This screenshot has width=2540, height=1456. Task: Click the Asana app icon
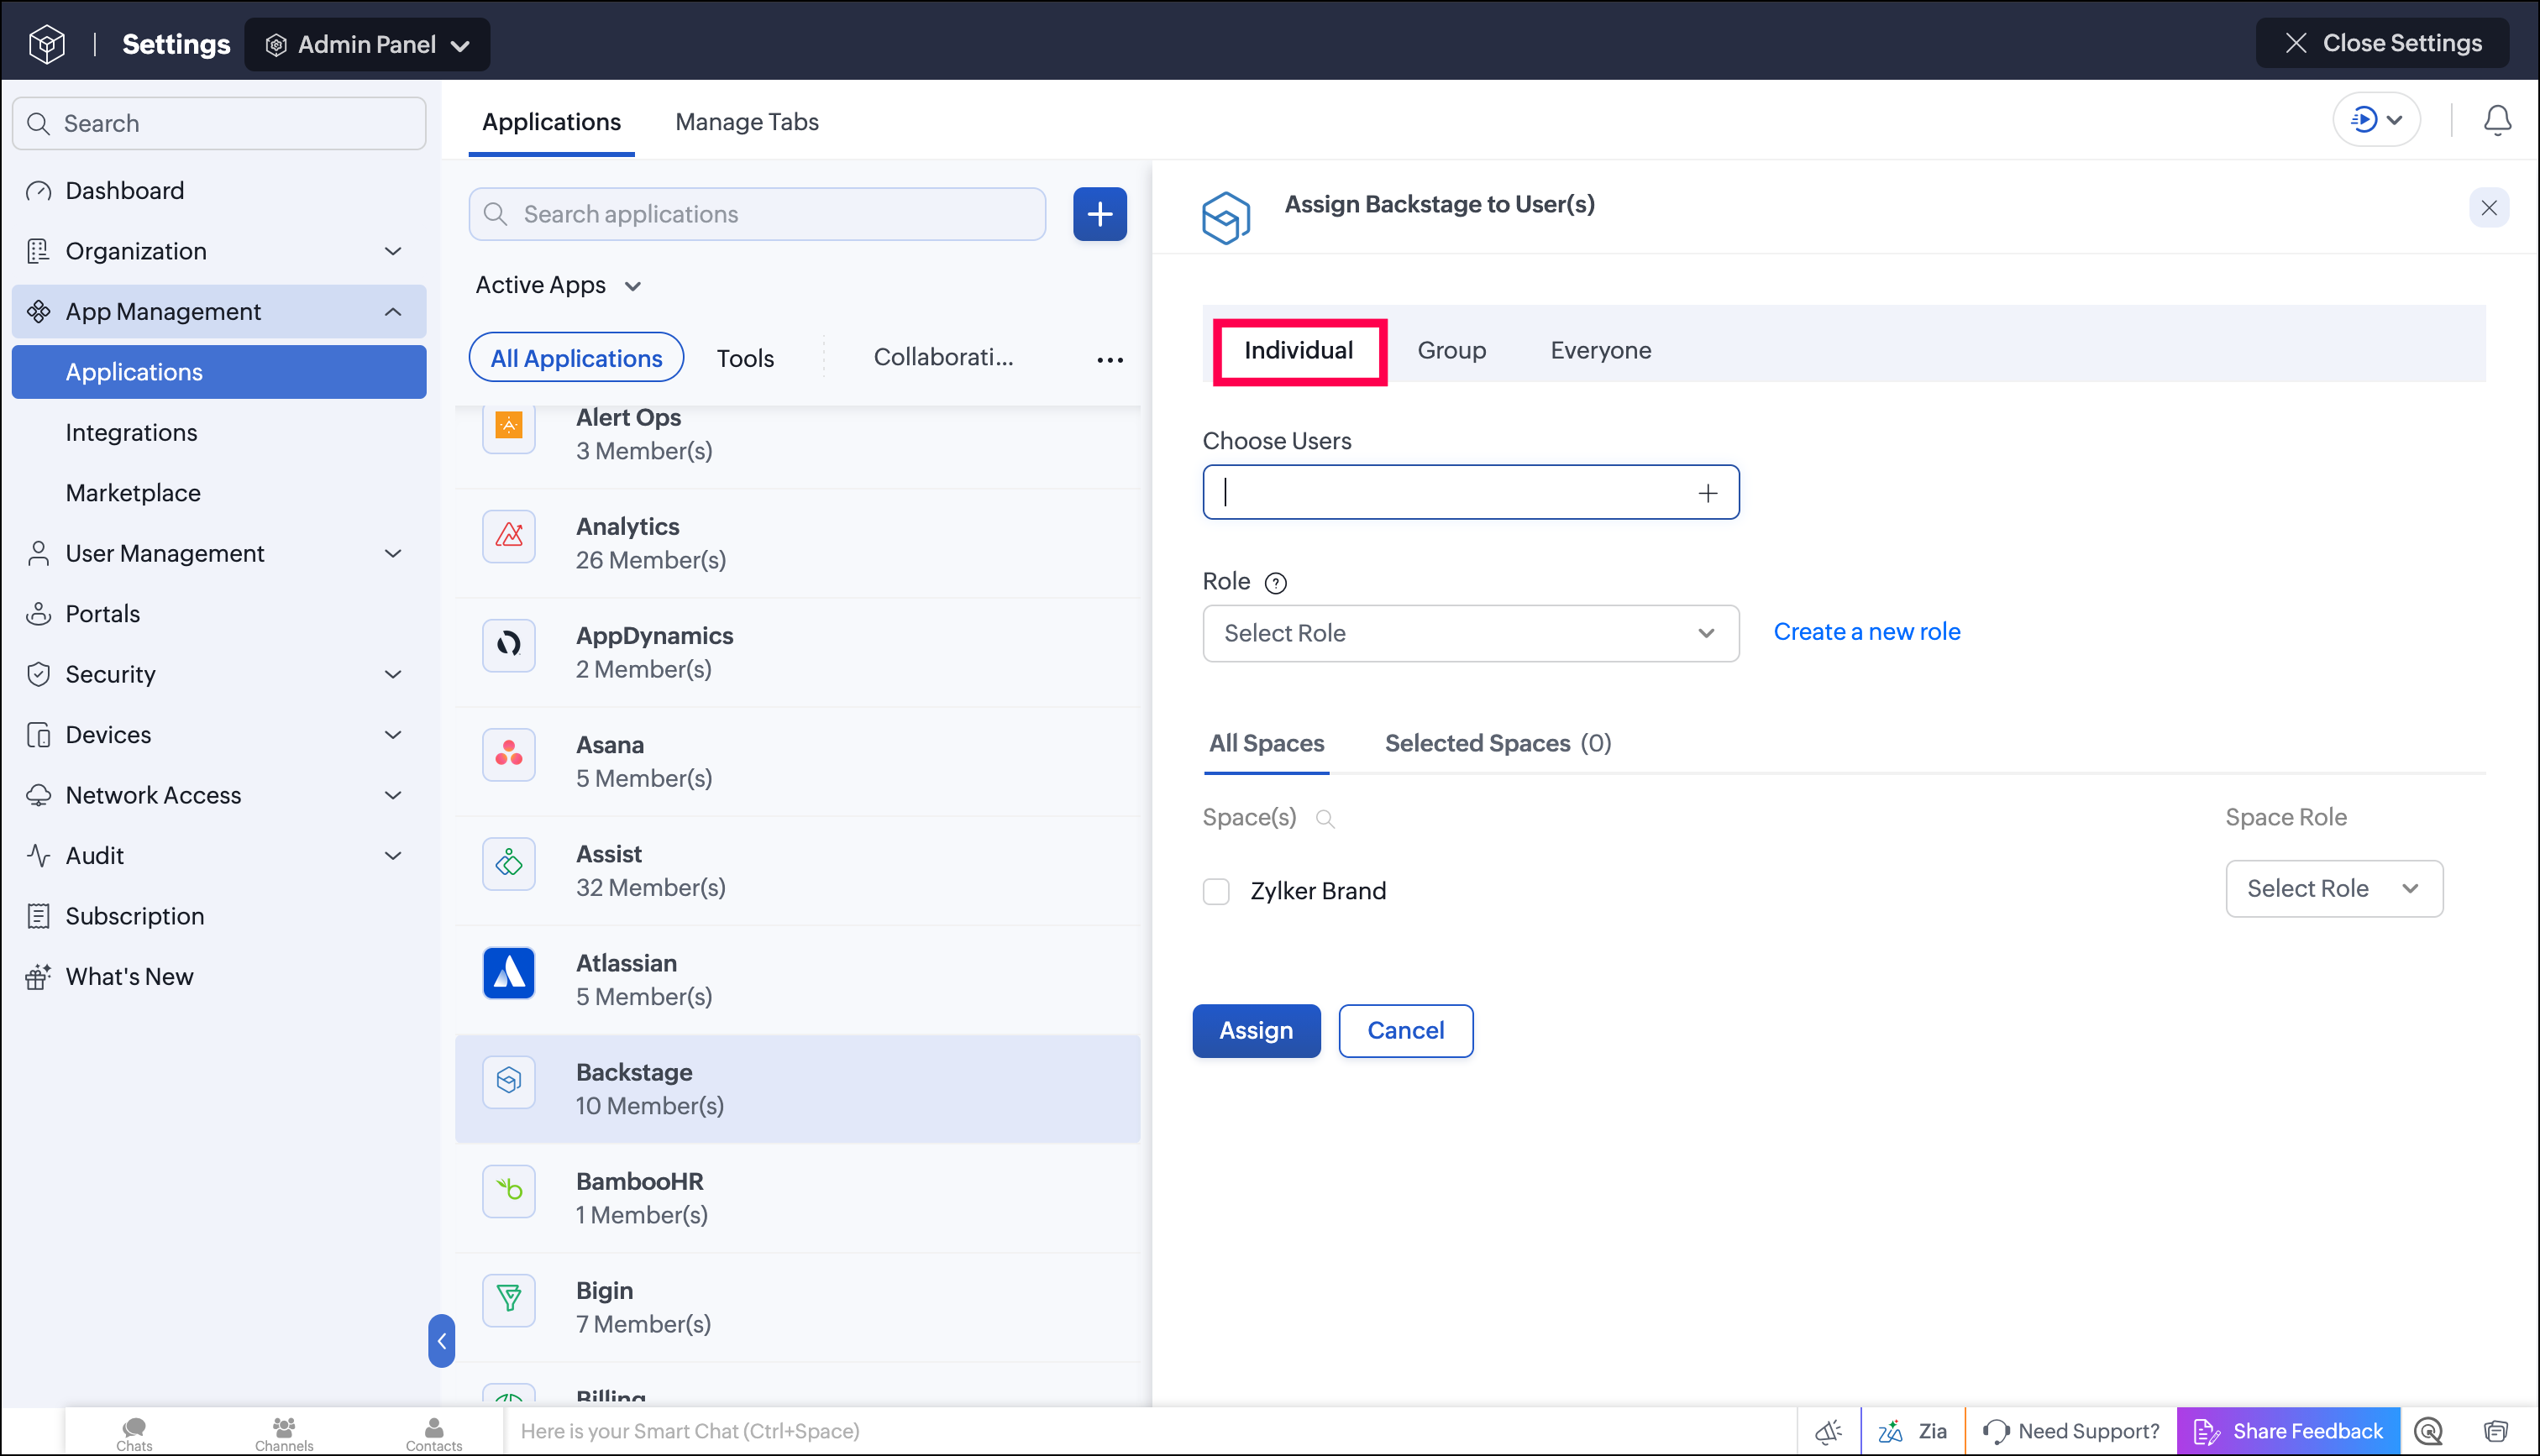[509, 754]
